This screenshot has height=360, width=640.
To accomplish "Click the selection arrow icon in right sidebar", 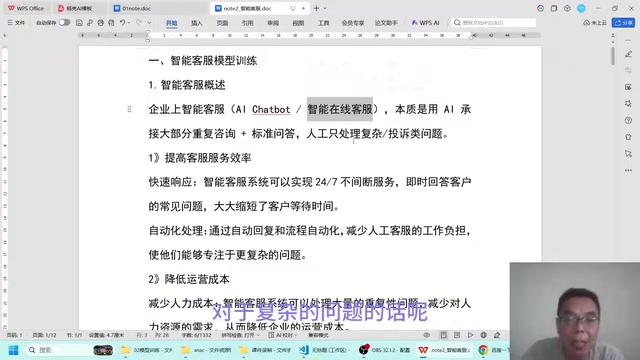I will click(x=628, y=154).
